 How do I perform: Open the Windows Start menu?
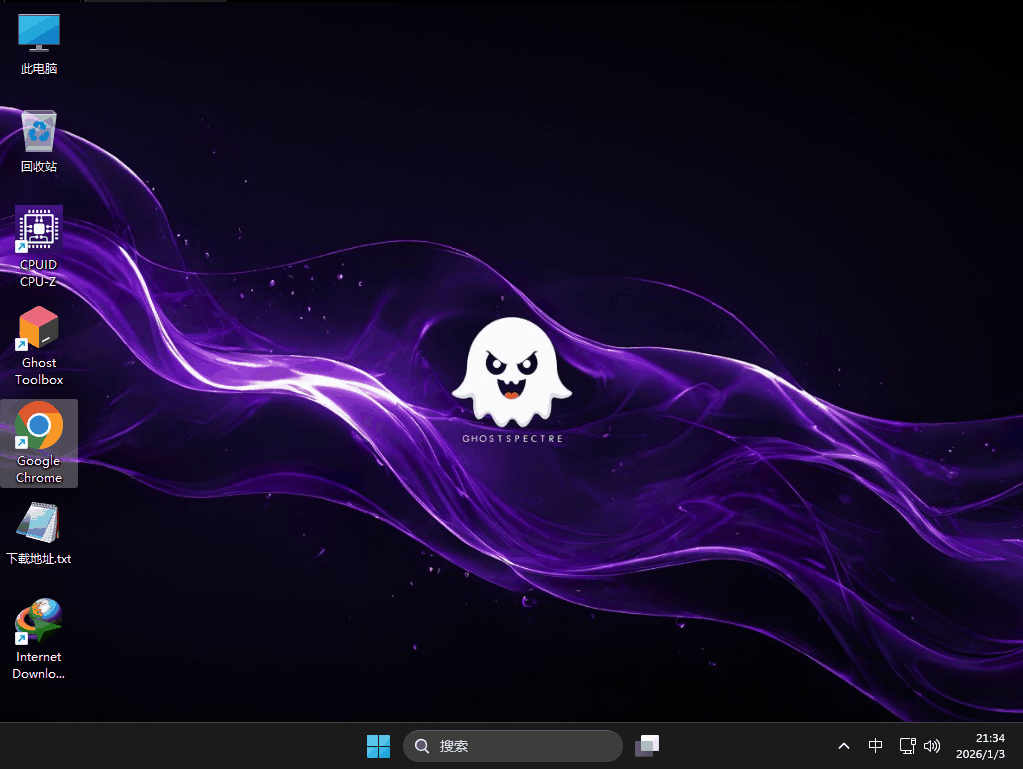click(x=378, y=746)
